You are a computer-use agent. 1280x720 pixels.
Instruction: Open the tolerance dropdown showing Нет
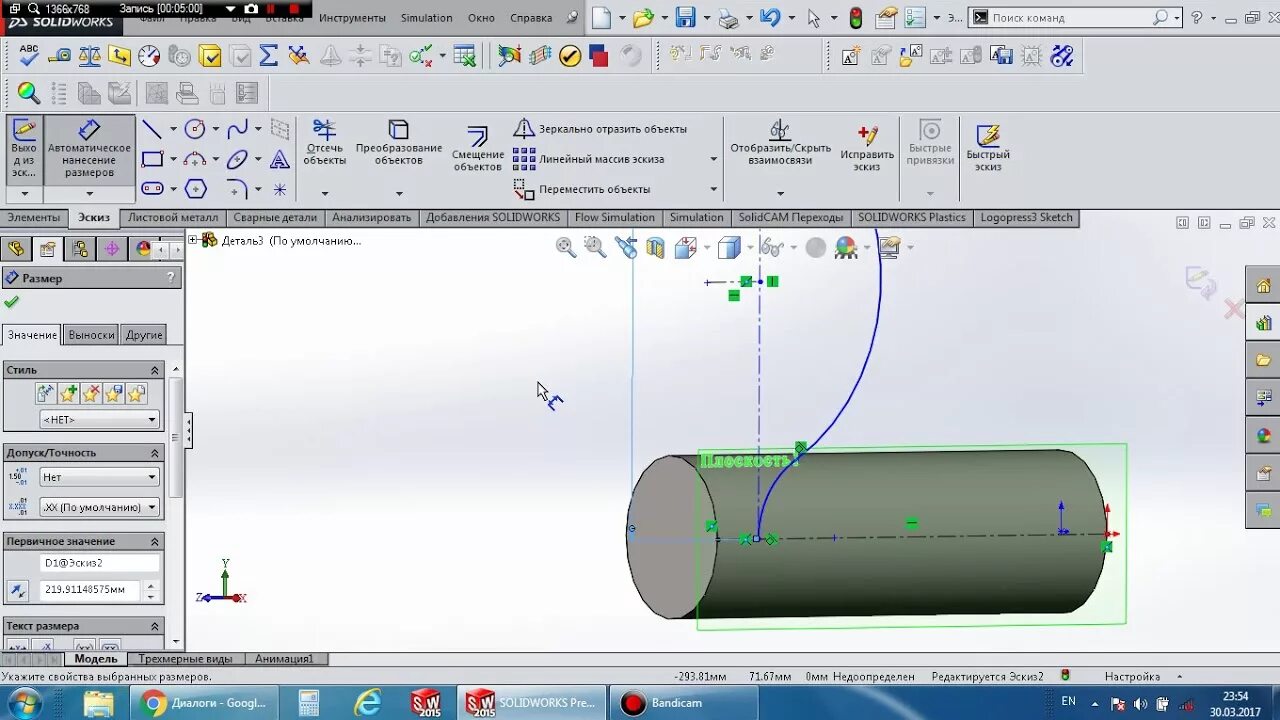click(x=97, y=476)
